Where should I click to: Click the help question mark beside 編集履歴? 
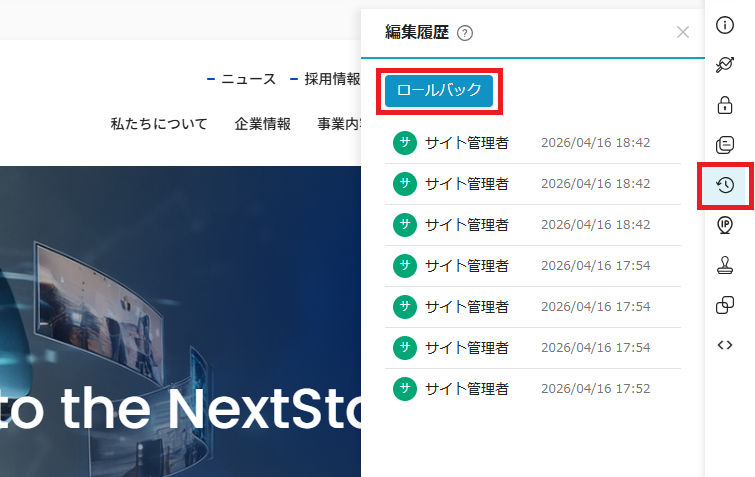point(464,33)
